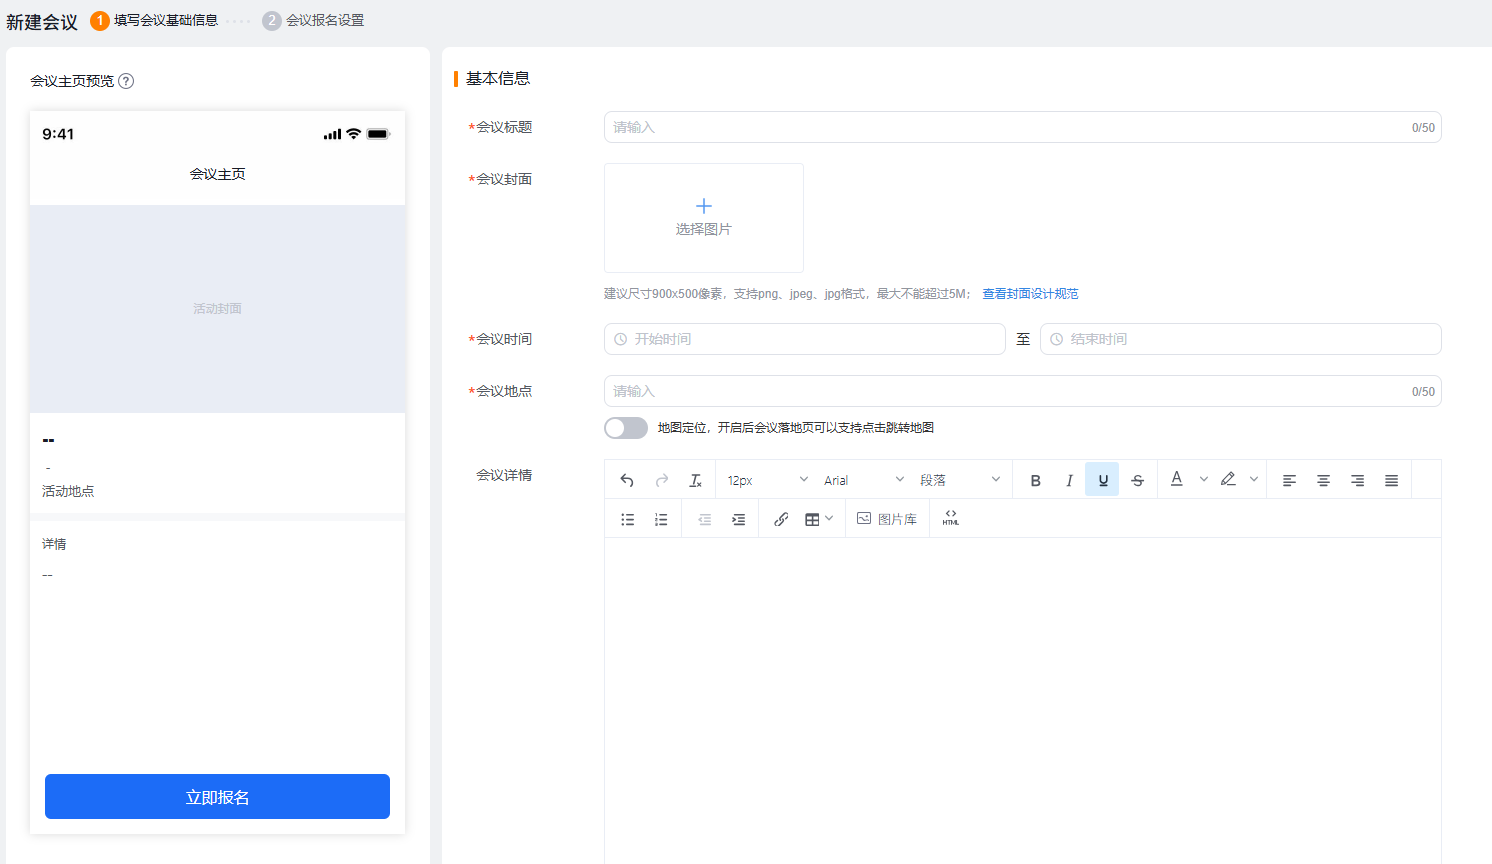Center align the text
Screen dimensions: 1492x864
tap(1323, 480)
